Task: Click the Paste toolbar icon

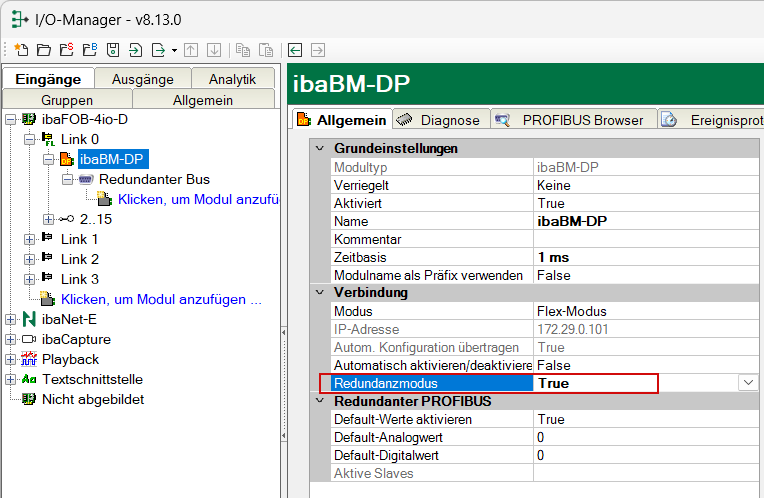Action: (x=266, y=50)
